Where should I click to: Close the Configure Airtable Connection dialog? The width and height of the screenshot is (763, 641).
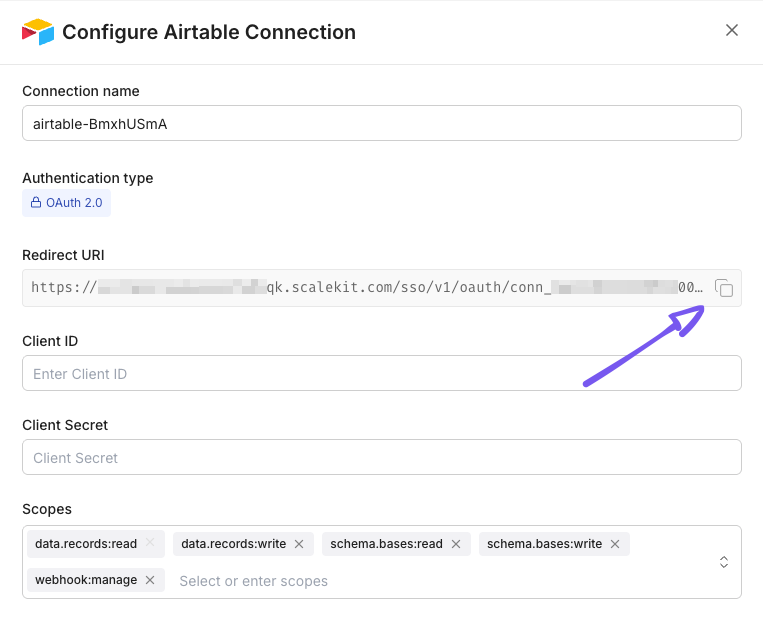click(x=731, y=30)
